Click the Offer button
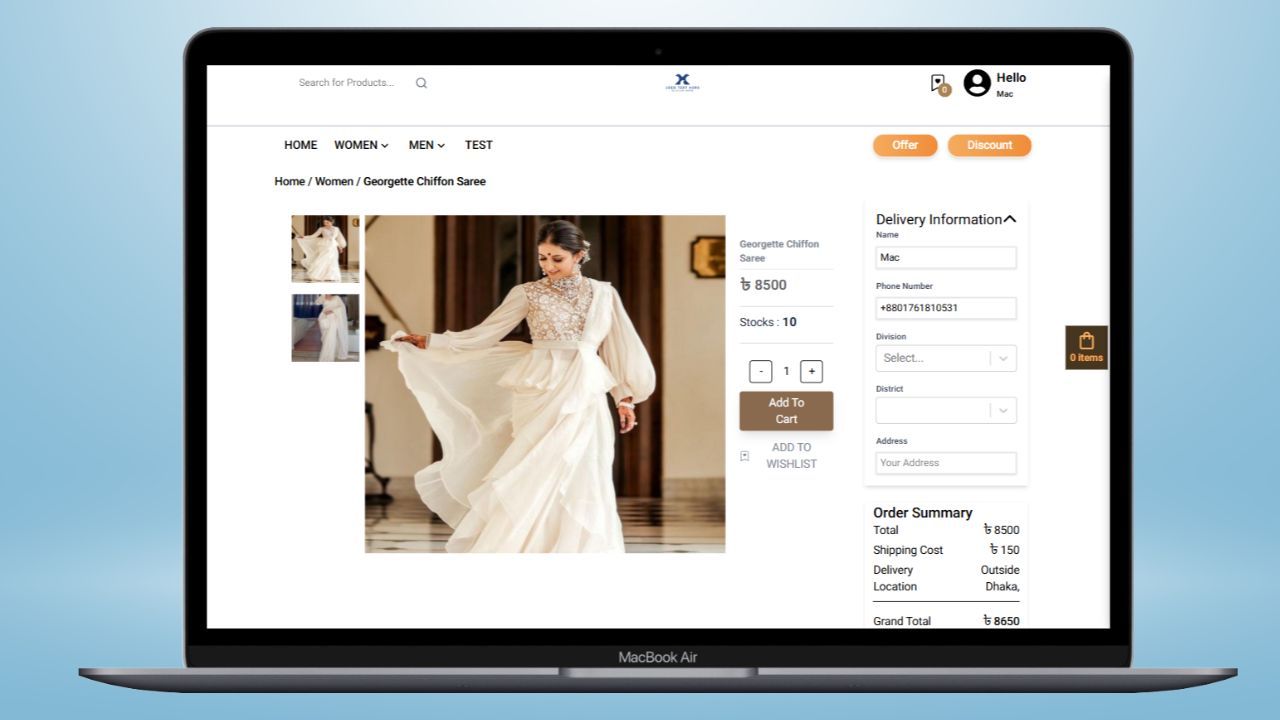The width and height of the screenshot is (1280, 720). (905, 145)
